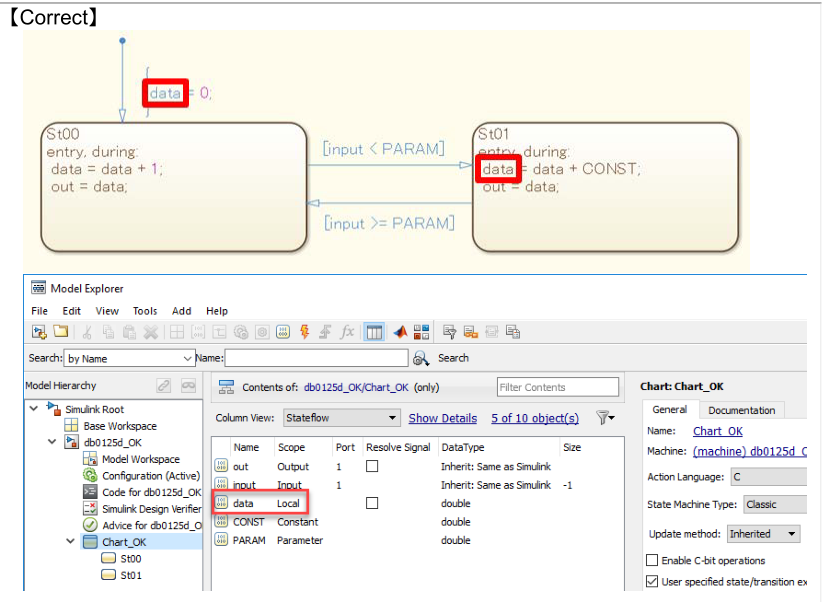
Task: Click the Open folder toolbar icon
Action: click(61, 331)
